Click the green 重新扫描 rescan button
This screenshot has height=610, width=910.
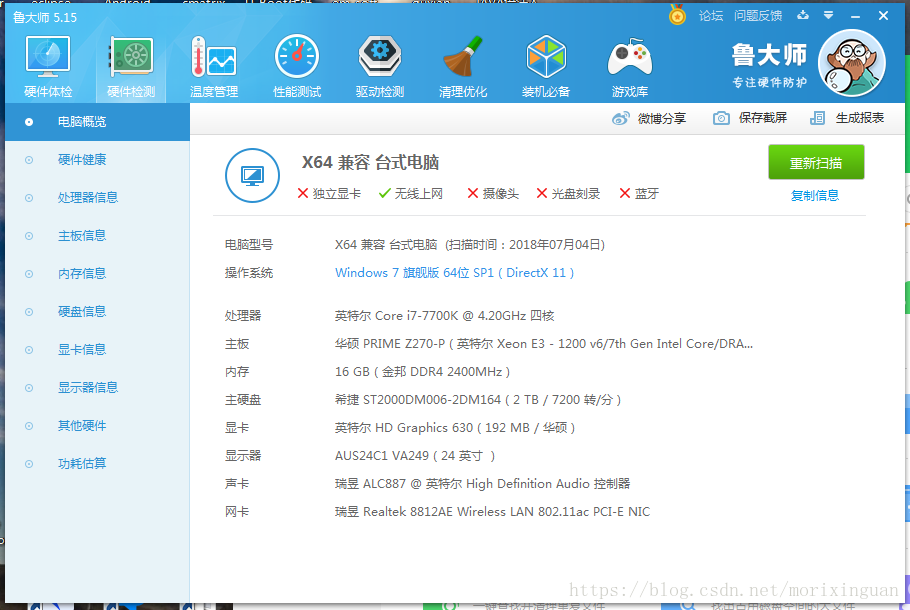pyautogui.click(x=816, y=163)
